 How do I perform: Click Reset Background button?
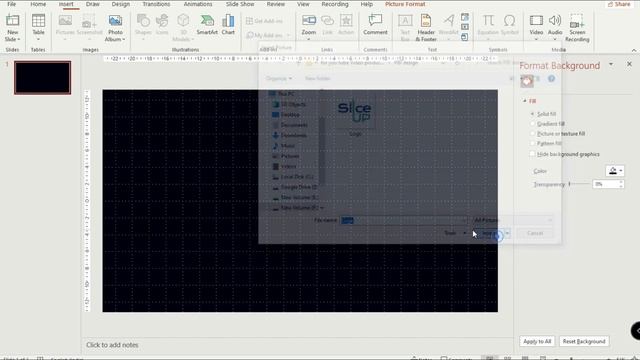click(584, 341)
